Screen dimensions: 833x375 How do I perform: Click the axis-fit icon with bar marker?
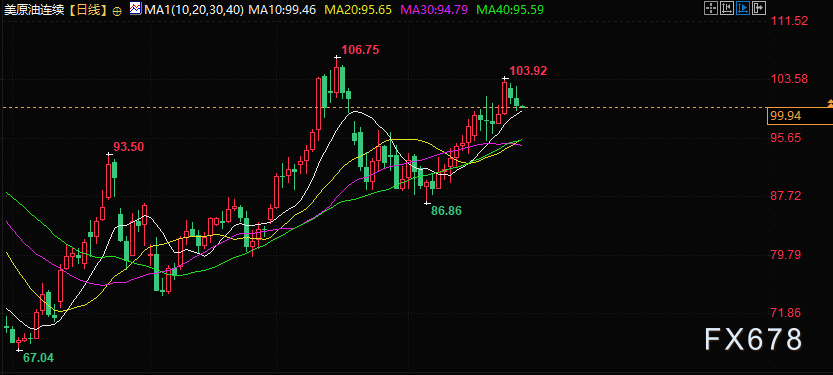pos(726,8)
